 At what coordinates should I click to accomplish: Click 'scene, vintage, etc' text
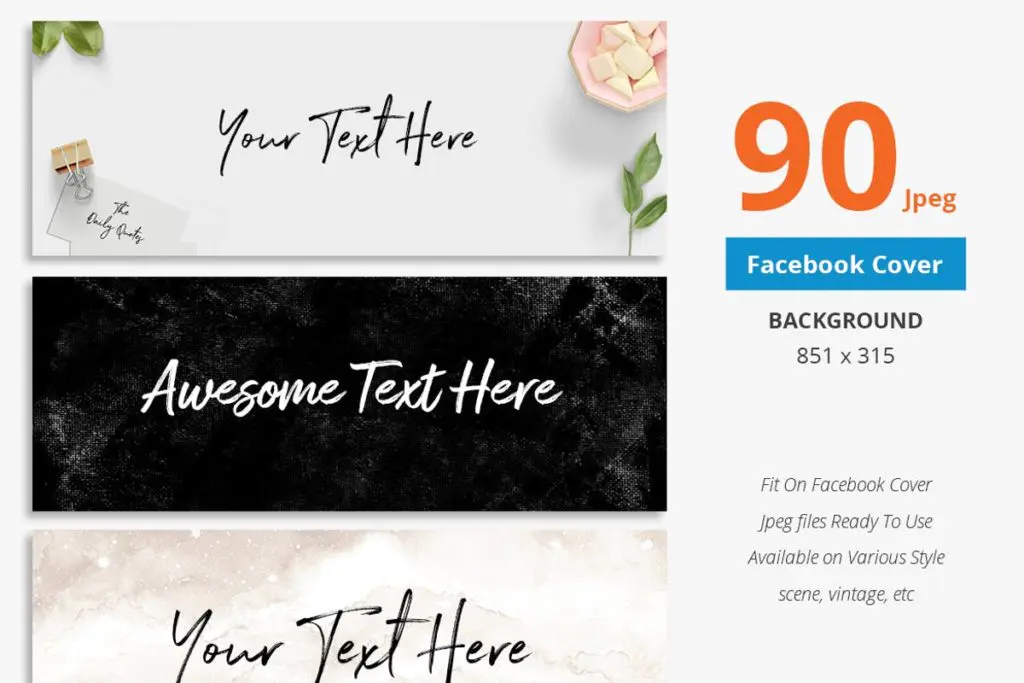click(x=846, y=594)
